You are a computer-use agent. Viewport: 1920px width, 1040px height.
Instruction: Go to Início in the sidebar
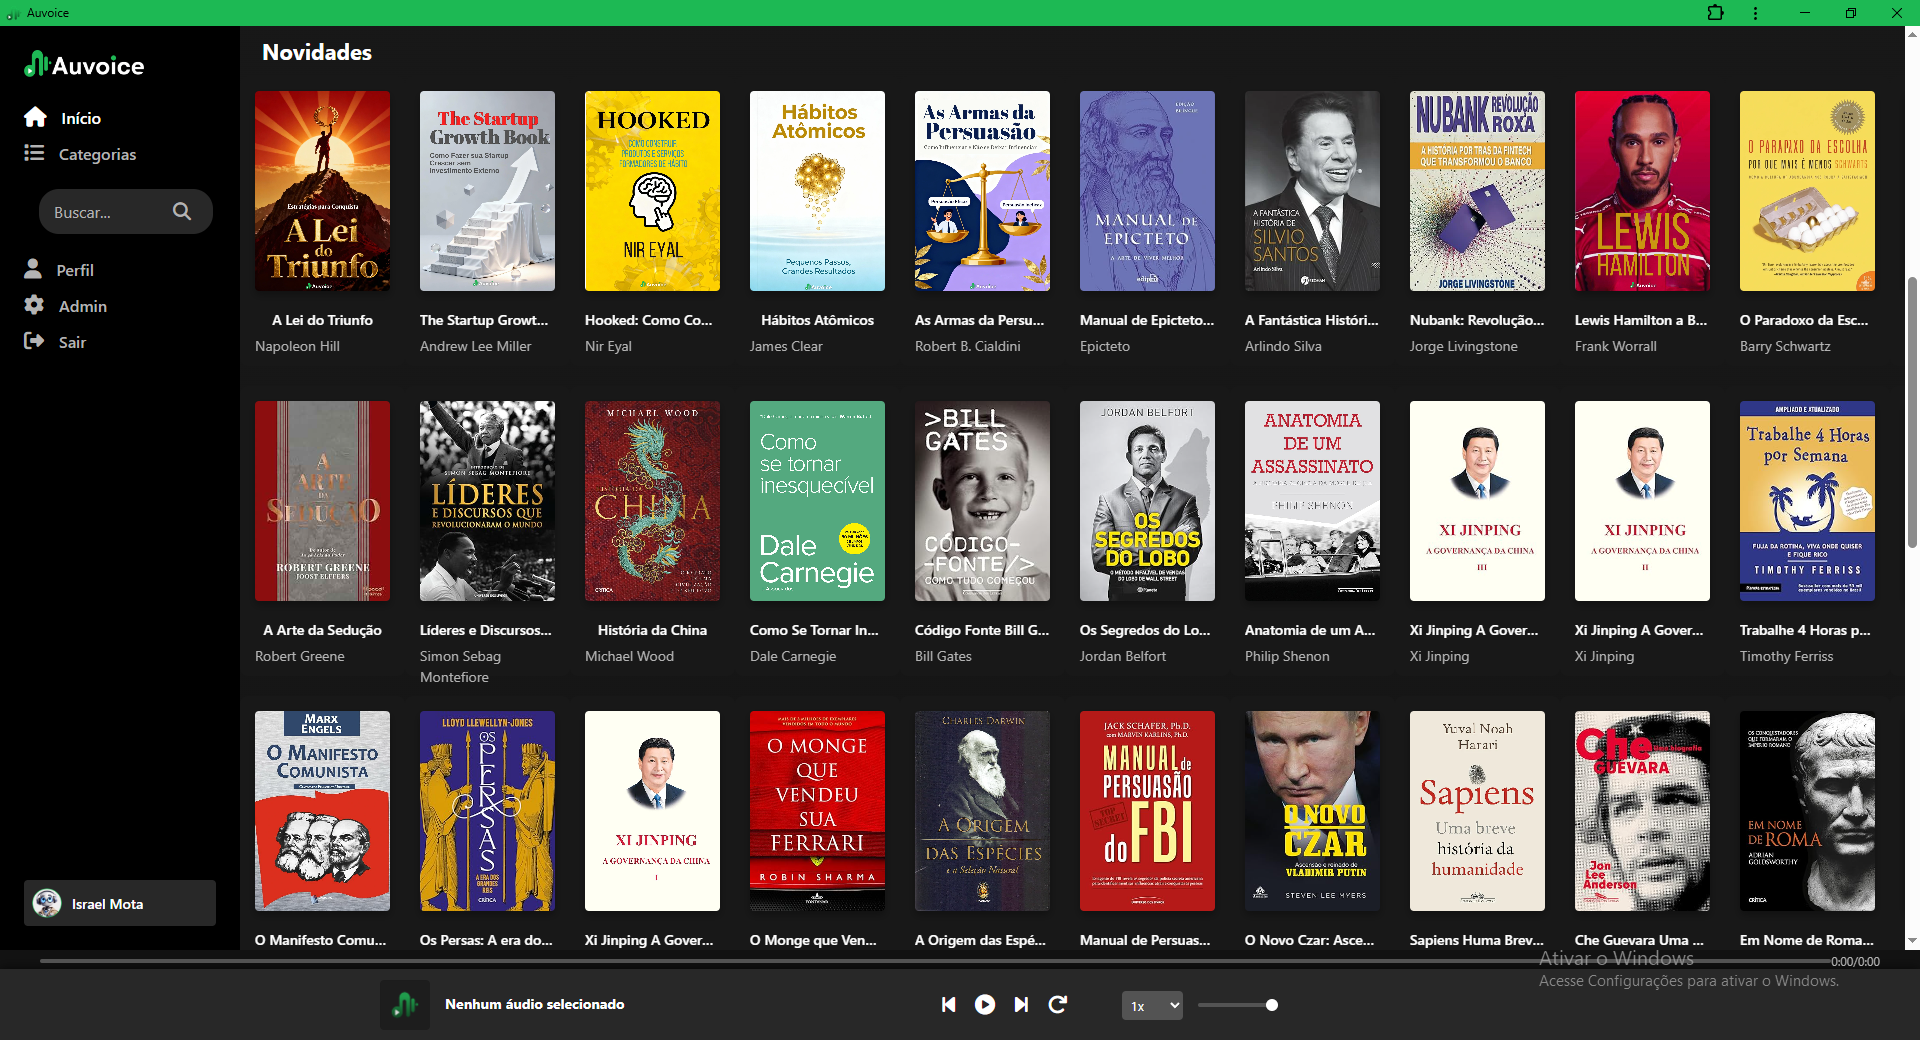[x=80, y=118]
